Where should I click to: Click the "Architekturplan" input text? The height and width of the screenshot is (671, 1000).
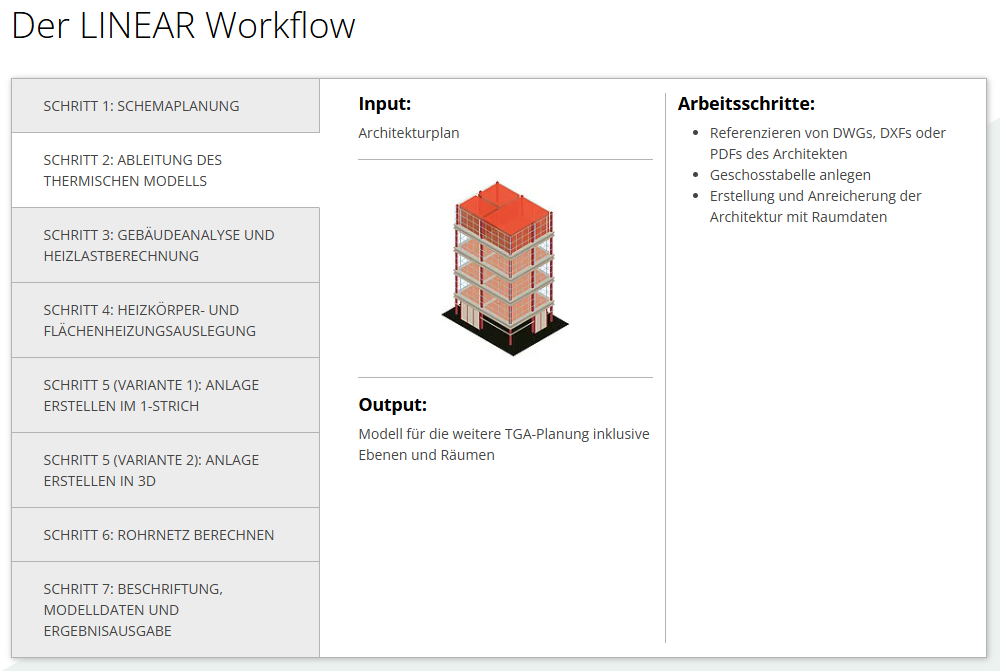[x=409, y=133]
